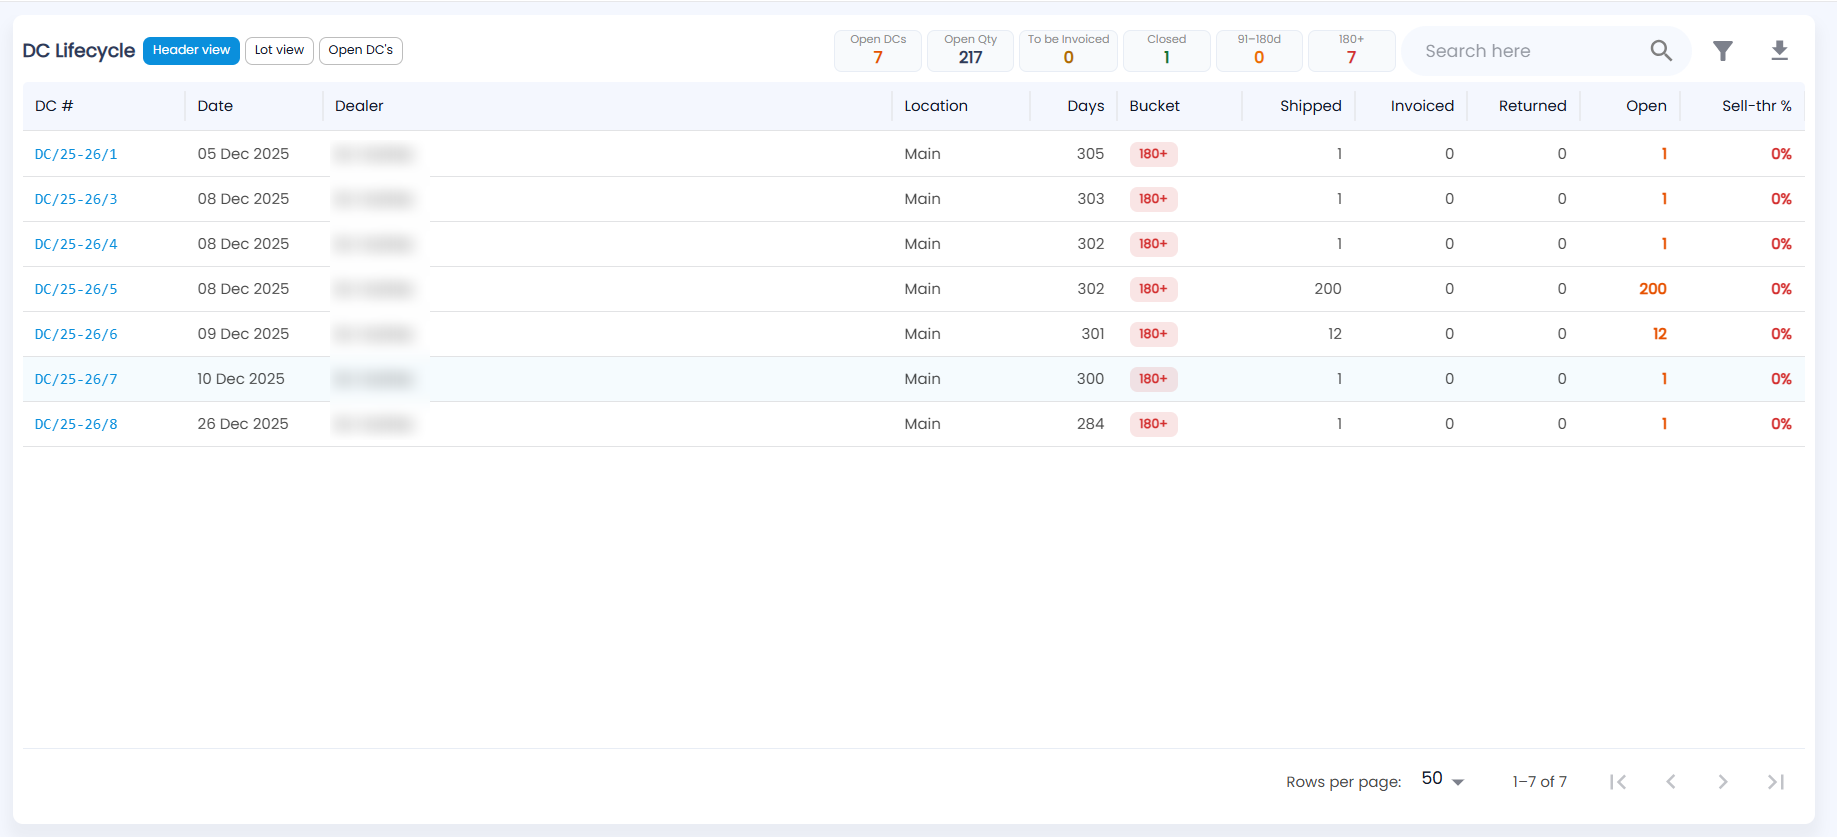
Task: Select the 180+ summary card
Action: (1351, 51)
